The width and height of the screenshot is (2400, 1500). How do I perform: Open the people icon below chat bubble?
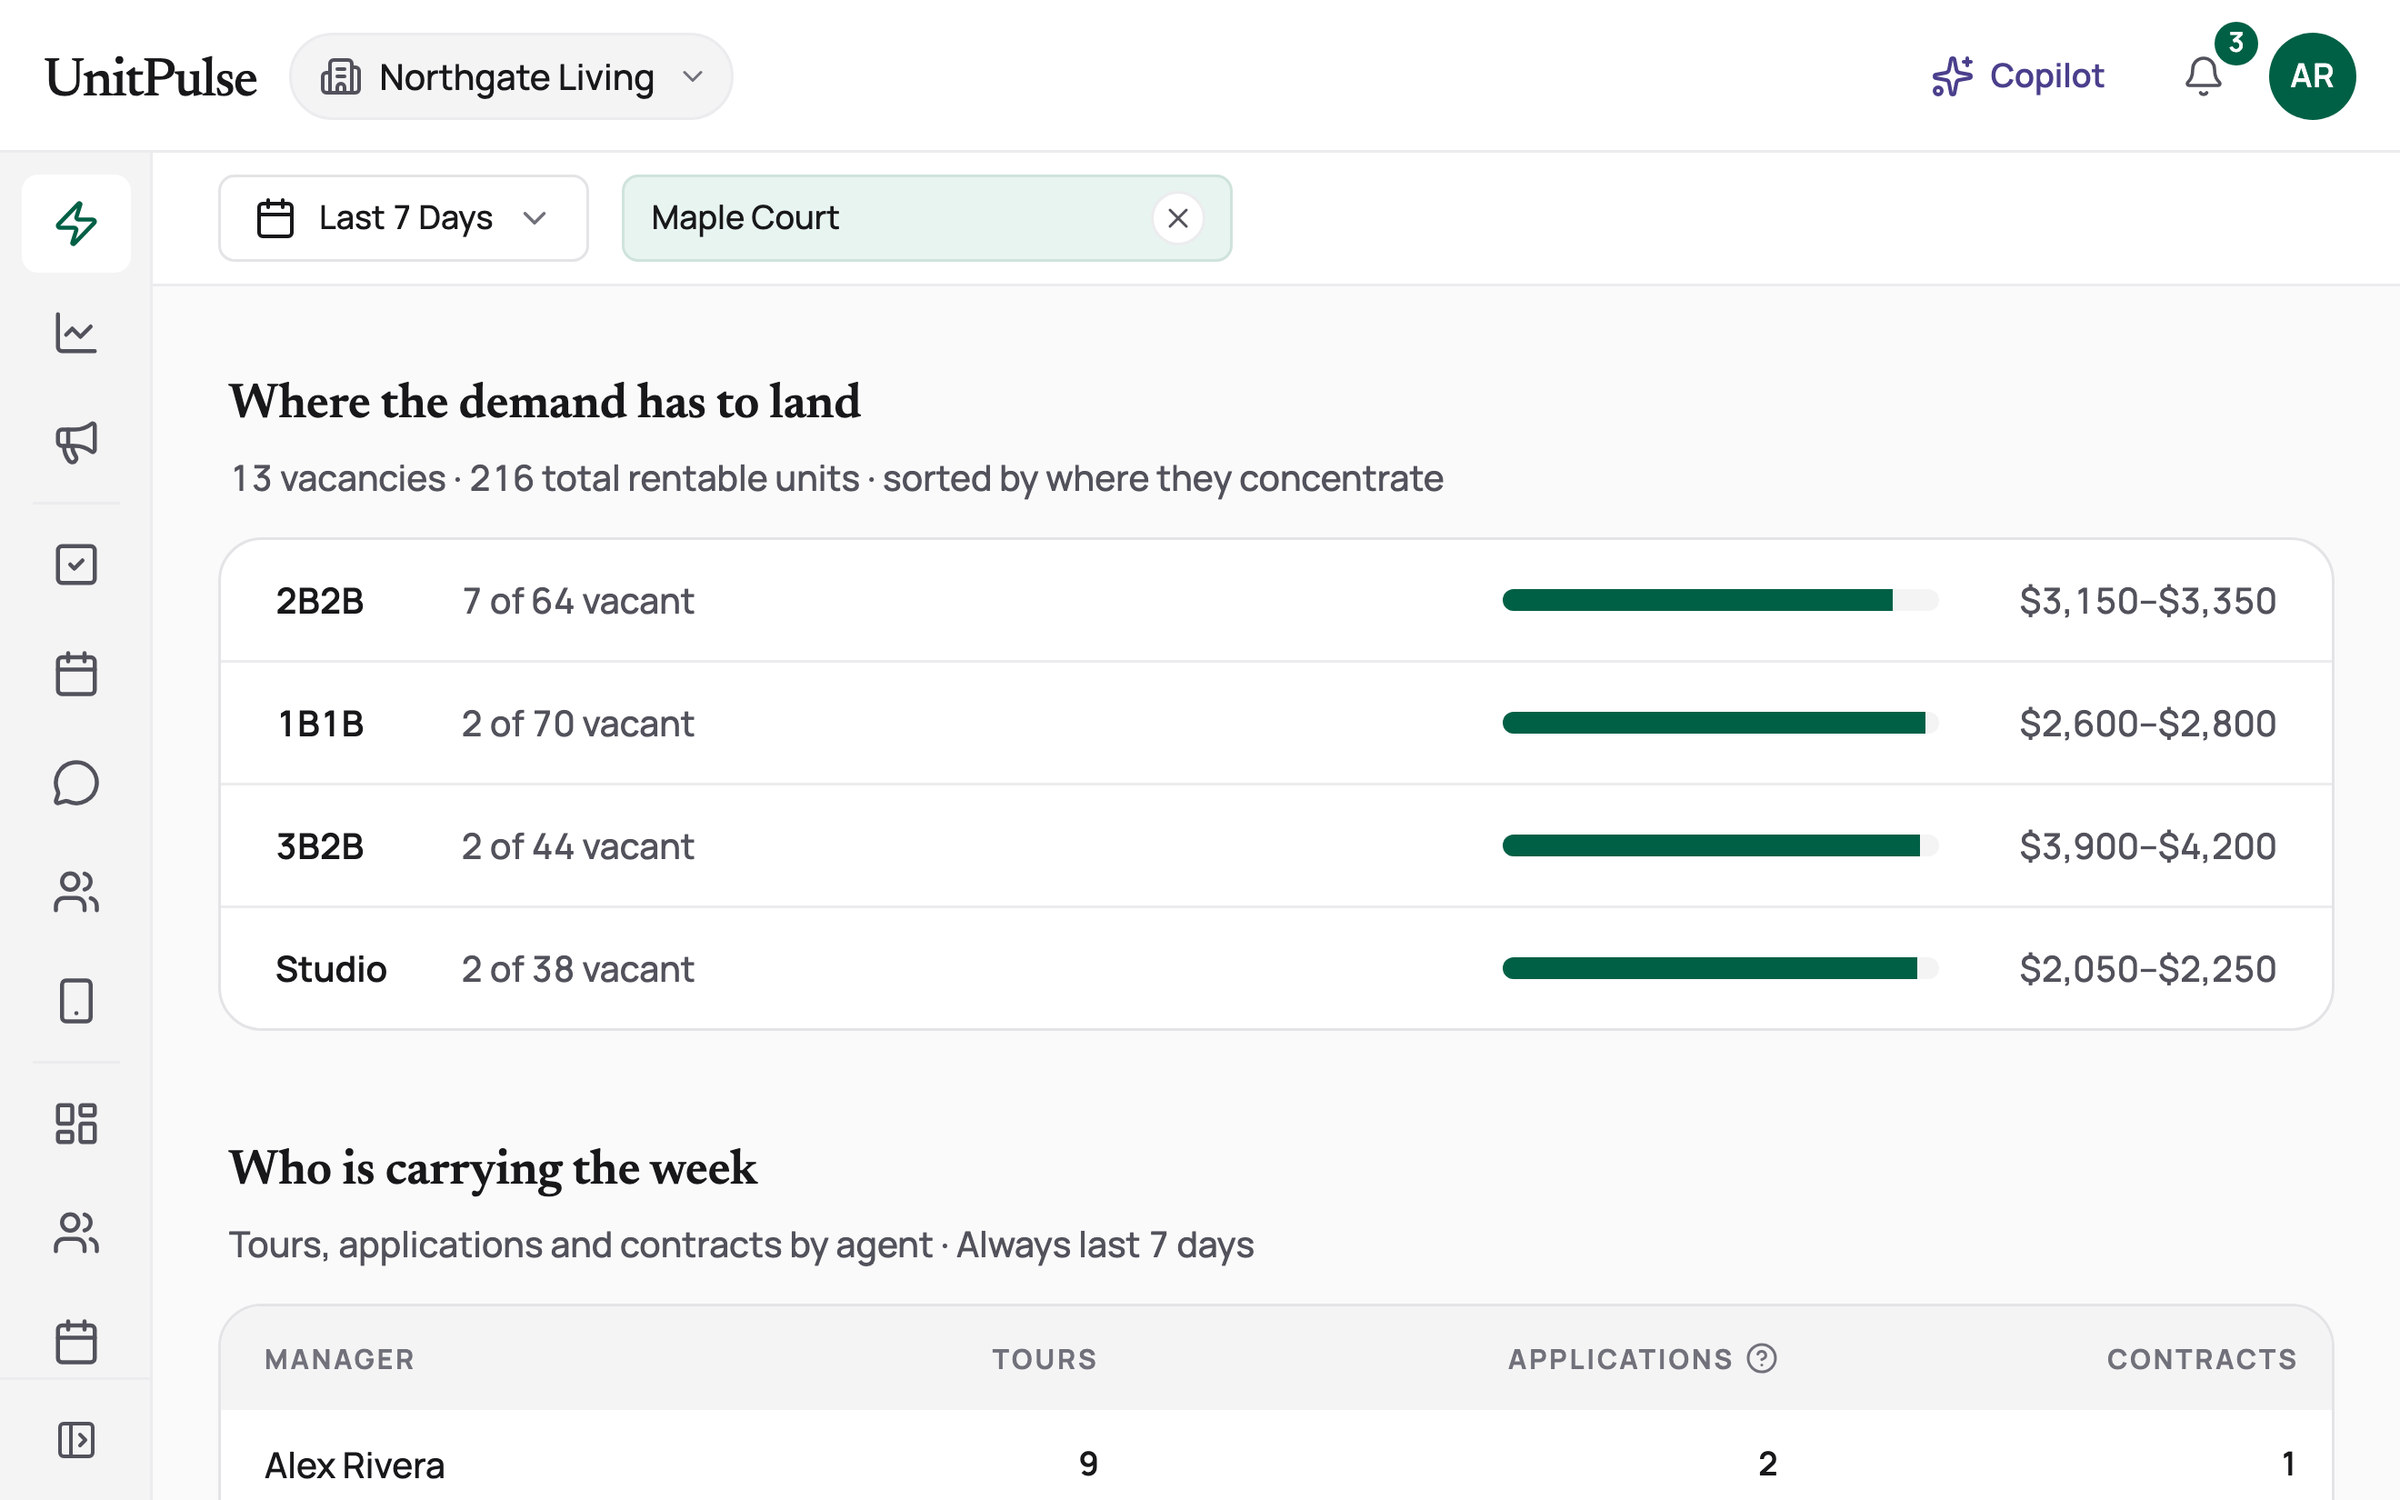[x=76, y=892]
